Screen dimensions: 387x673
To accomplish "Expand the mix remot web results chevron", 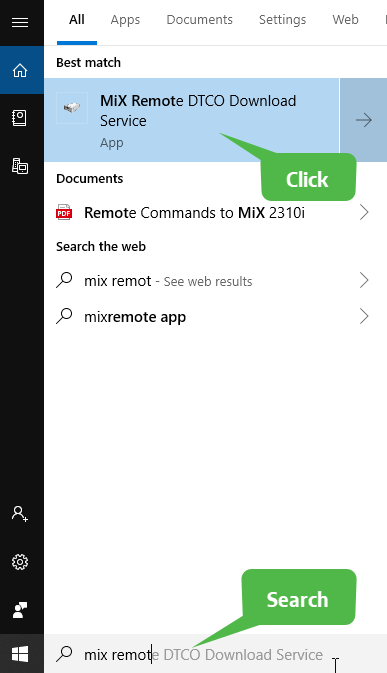I will tap(364, 280).
